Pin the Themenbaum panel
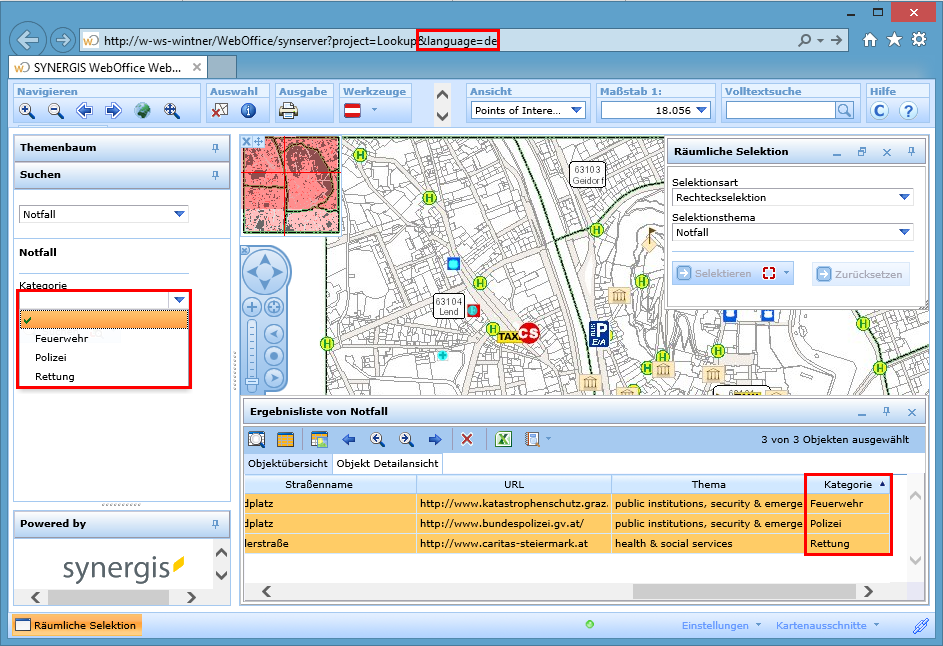The width and height of the screenshot is (943, 646). [x=214, y=148]
